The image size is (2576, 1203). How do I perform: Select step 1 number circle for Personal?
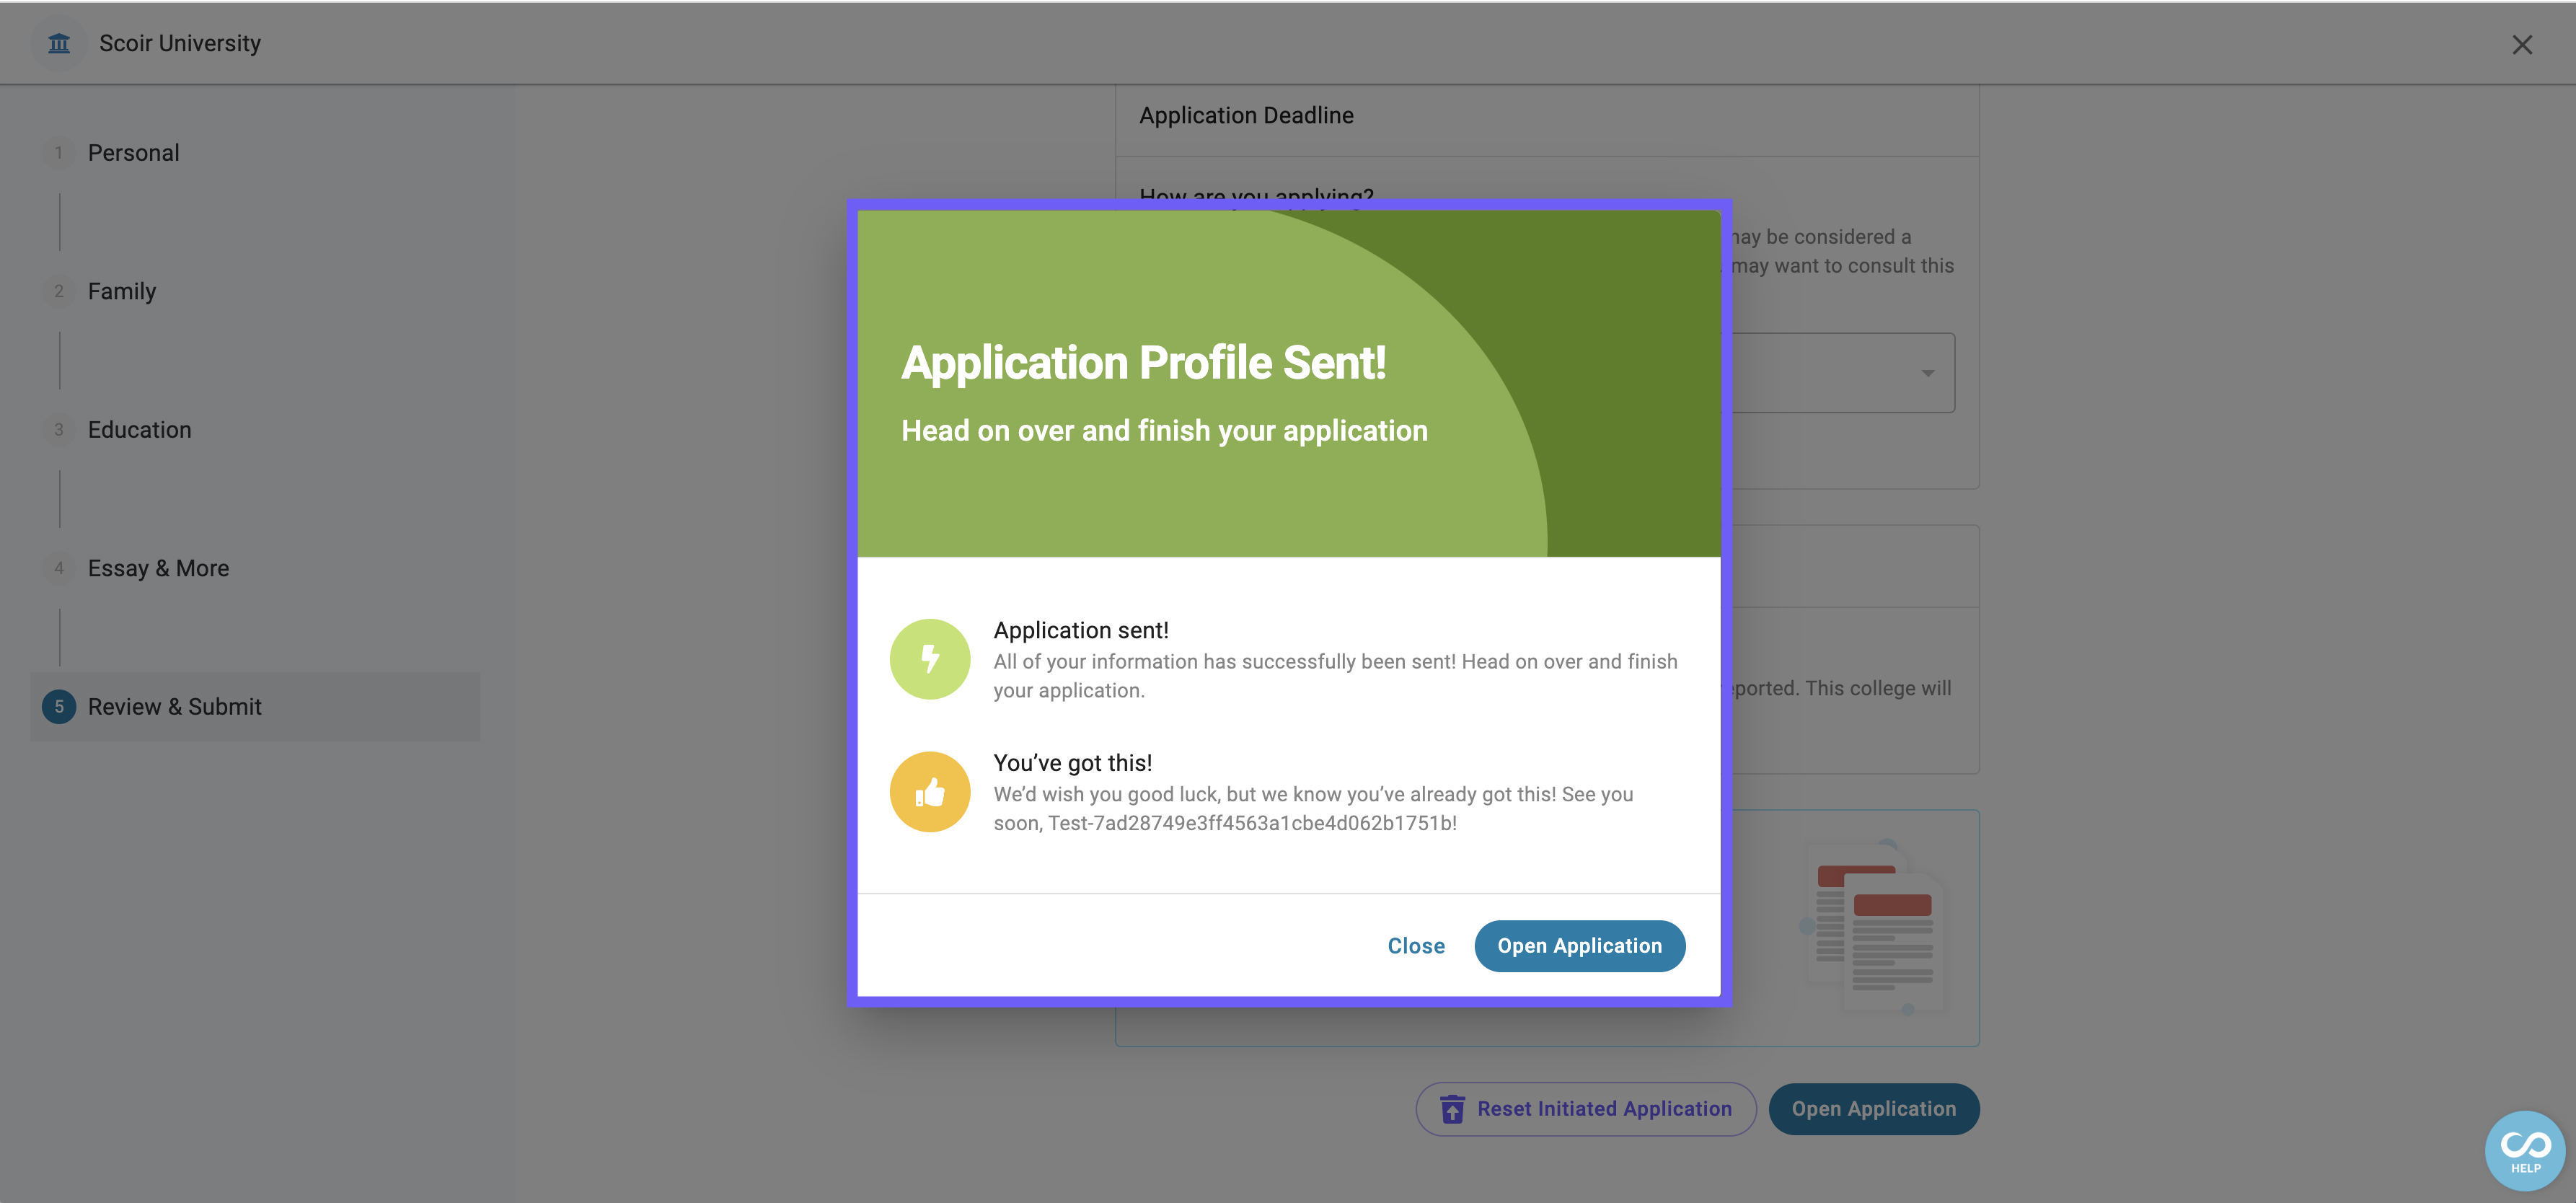pos(59,153)
